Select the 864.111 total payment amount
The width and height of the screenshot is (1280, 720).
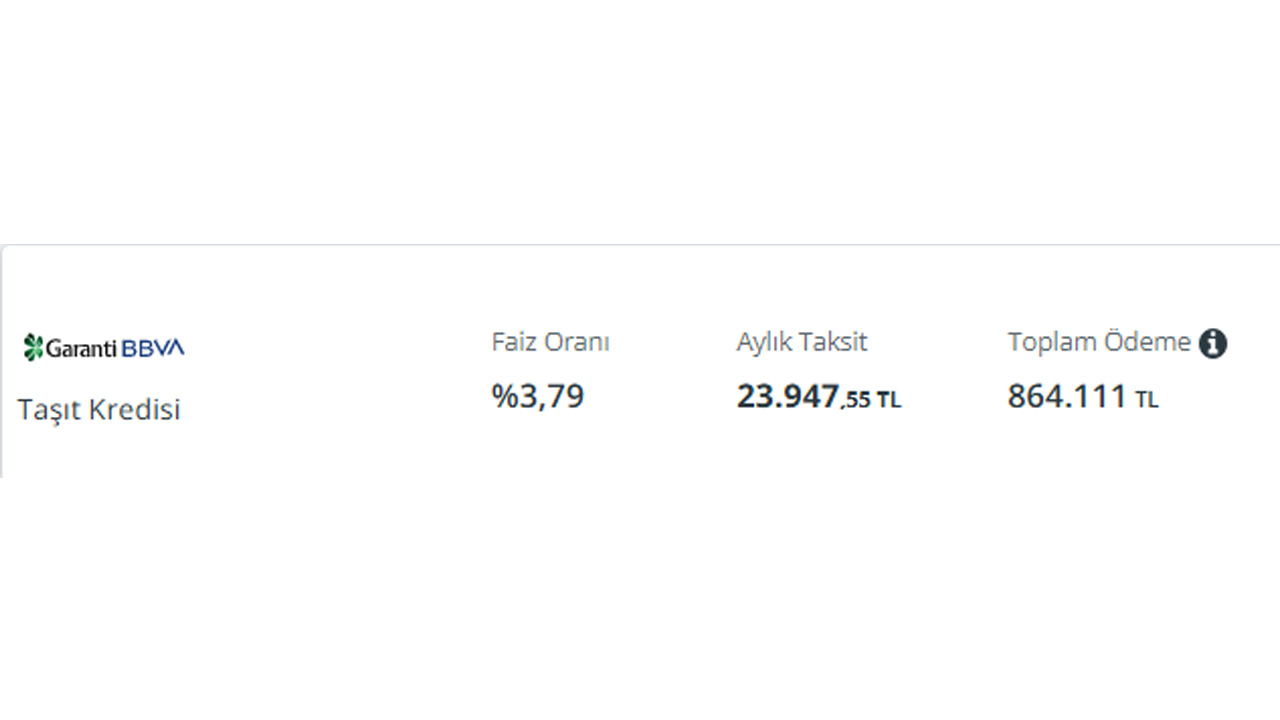click(x=1067, y=397)
